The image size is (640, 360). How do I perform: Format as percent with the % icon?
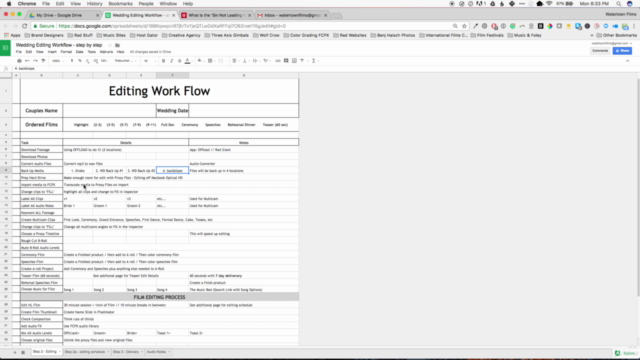[x=80, y=61]
